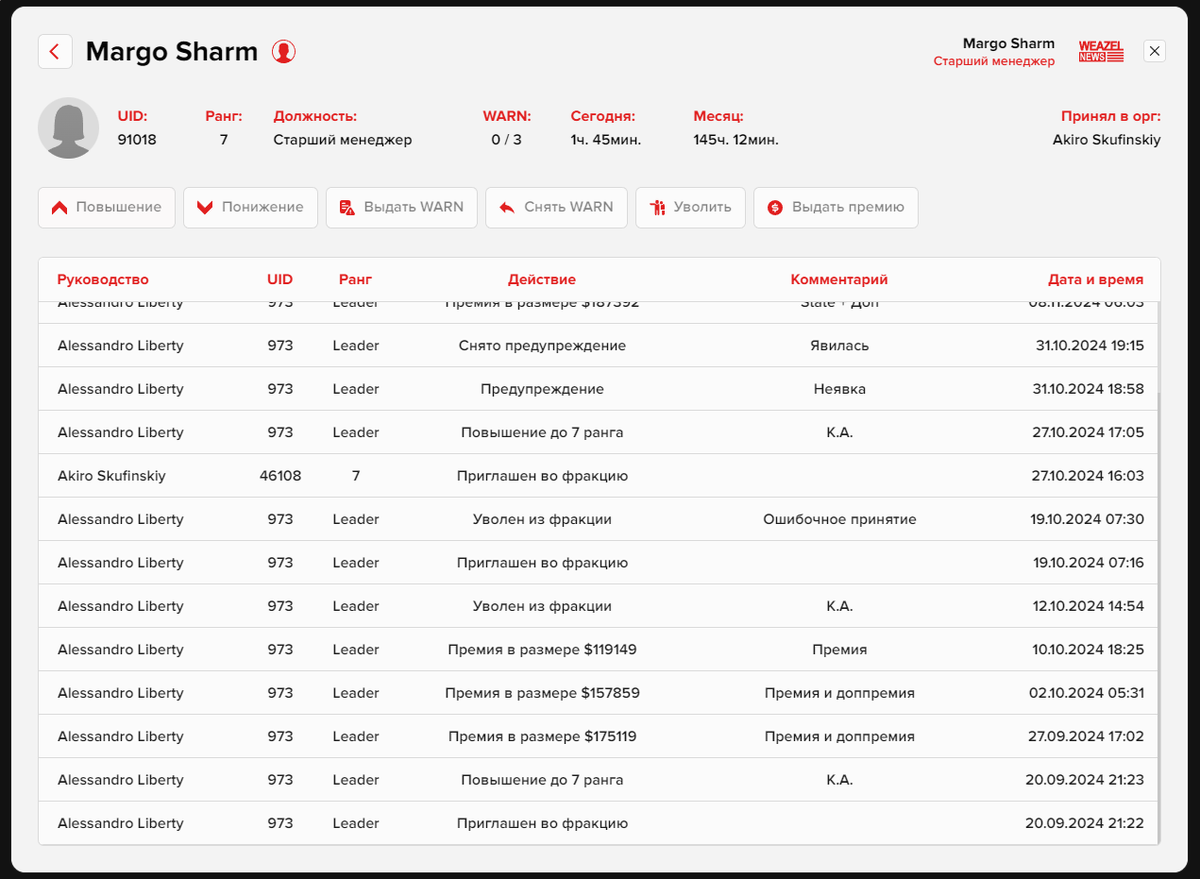Fire the employee with Уволить button
The image size is (1200, 879).
pyautogui.click(x=690, y=207)
